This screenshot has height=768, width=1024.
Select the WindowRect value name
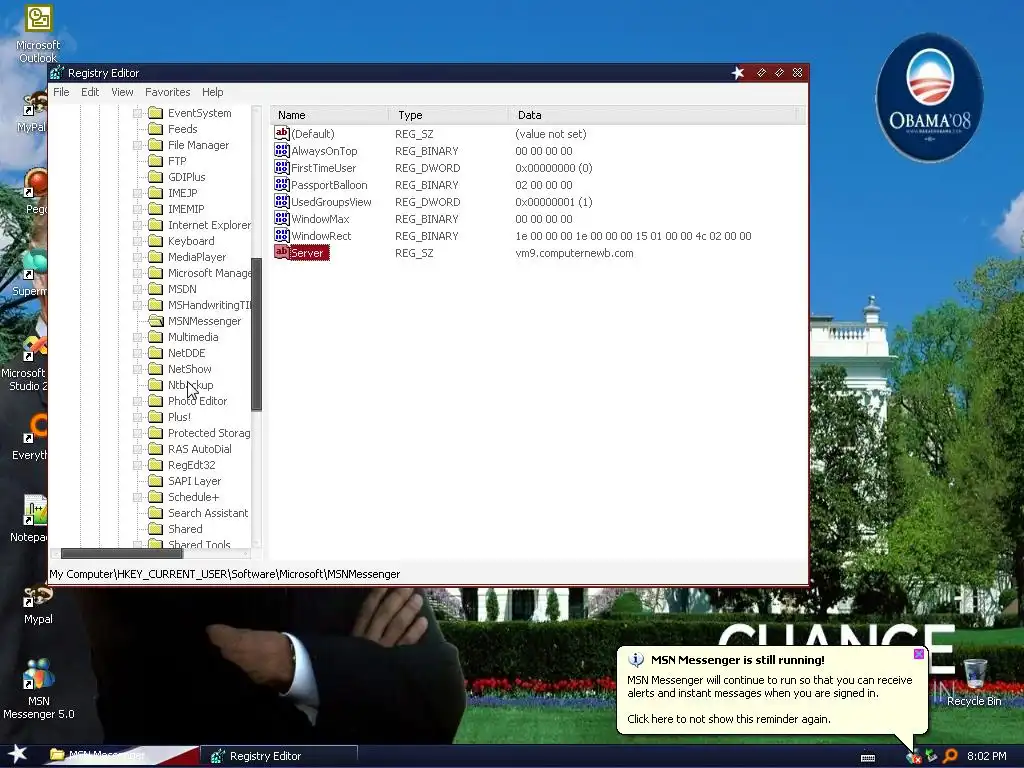pyautogui.click(x=321, y=236)
